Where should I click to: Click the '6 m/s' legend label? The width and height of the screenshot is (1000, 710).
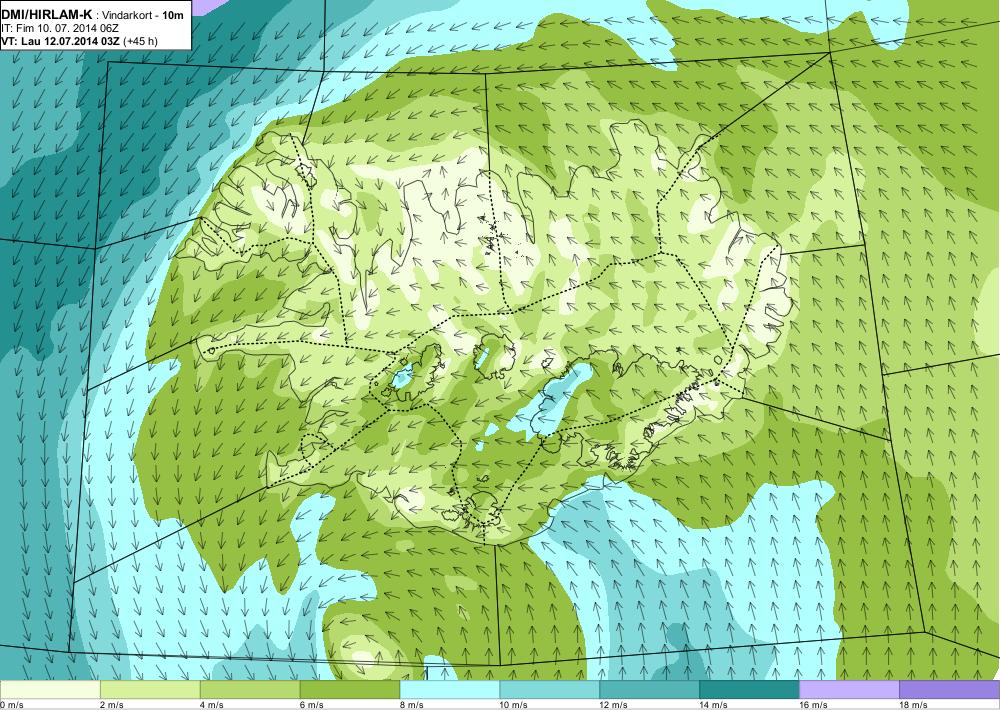[x=312, y=705]
